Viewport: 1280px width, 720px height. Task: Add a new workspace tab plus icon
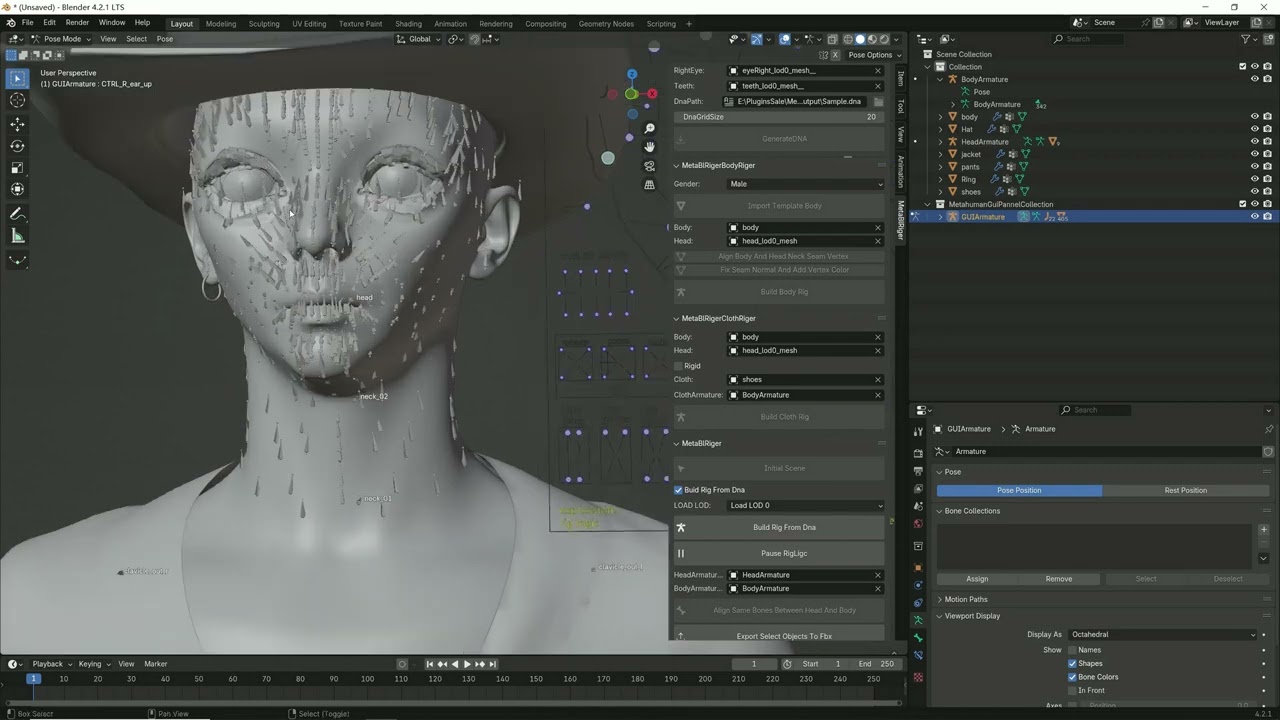tap(688, 23)
